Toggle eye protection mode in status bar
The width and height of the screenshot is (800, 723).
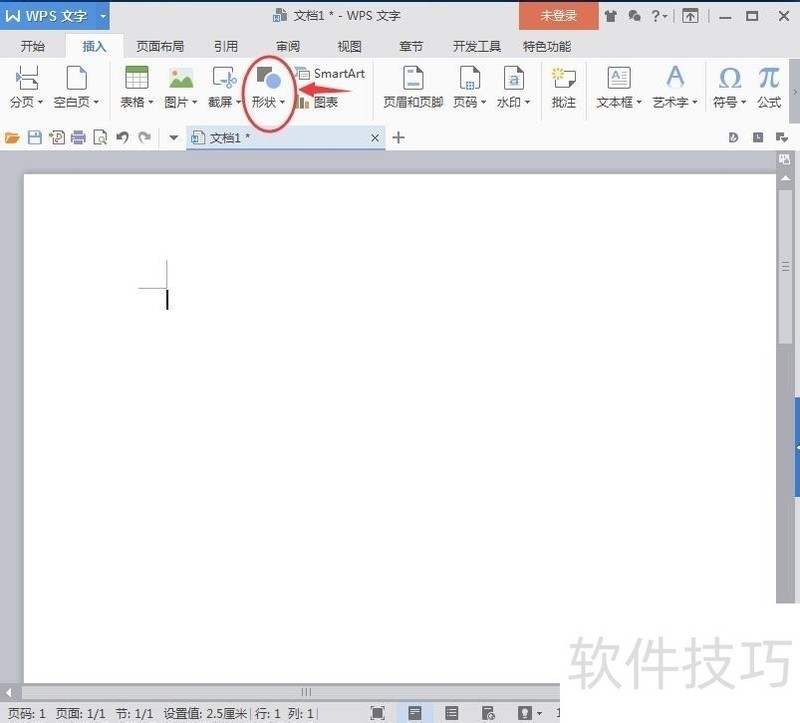click(x=525, y=713)
